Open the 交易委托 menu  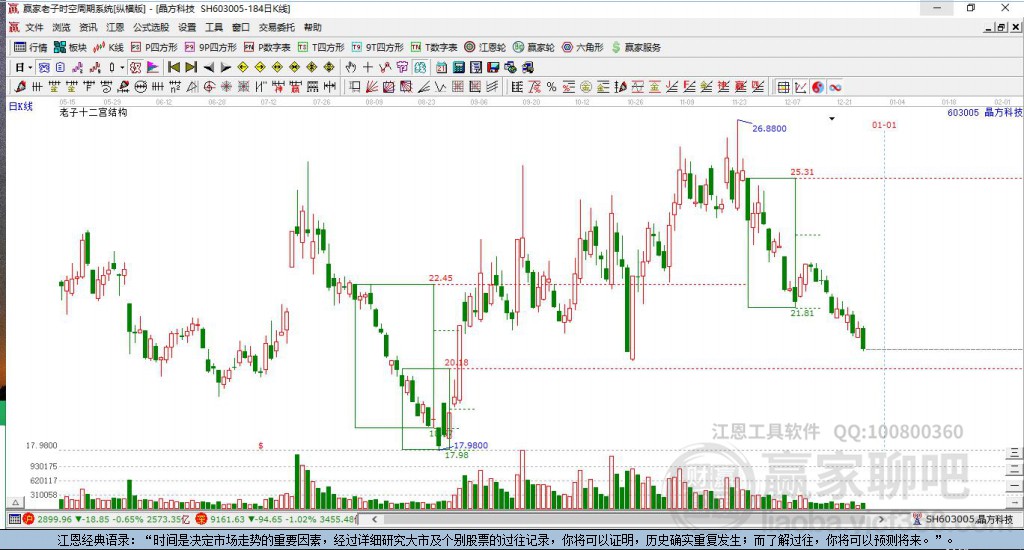click(276, 27)
